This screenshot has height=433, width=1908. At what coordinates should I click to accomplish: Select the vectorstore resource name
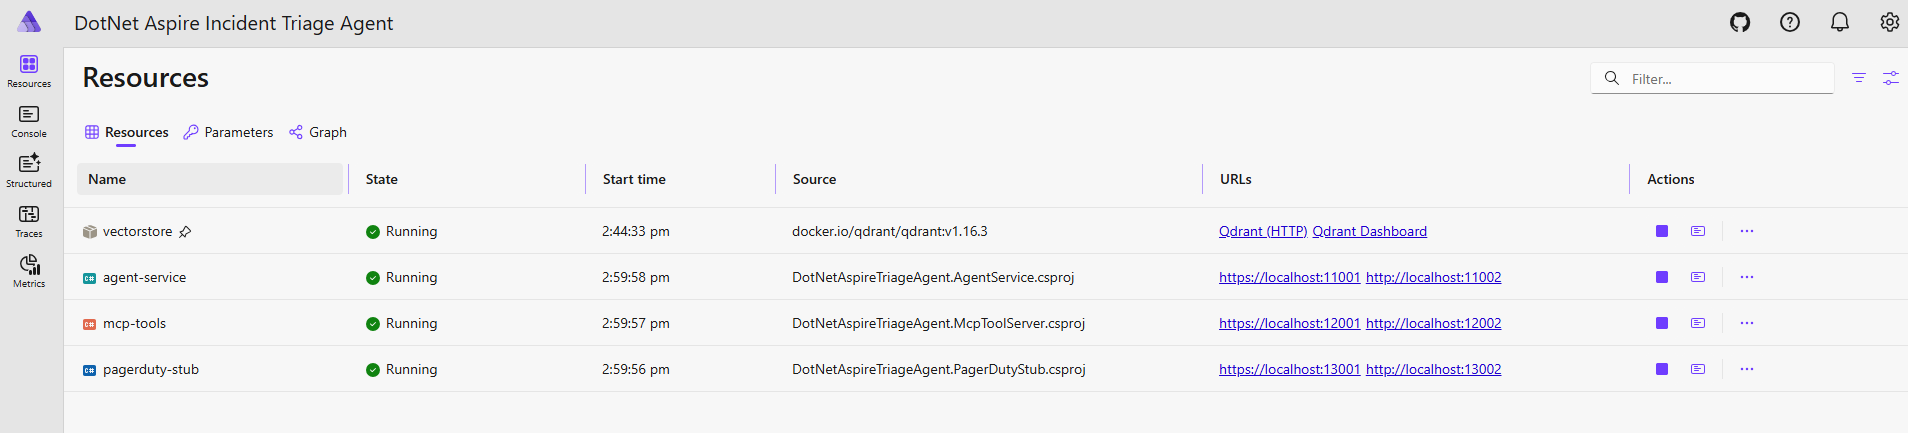137,231
